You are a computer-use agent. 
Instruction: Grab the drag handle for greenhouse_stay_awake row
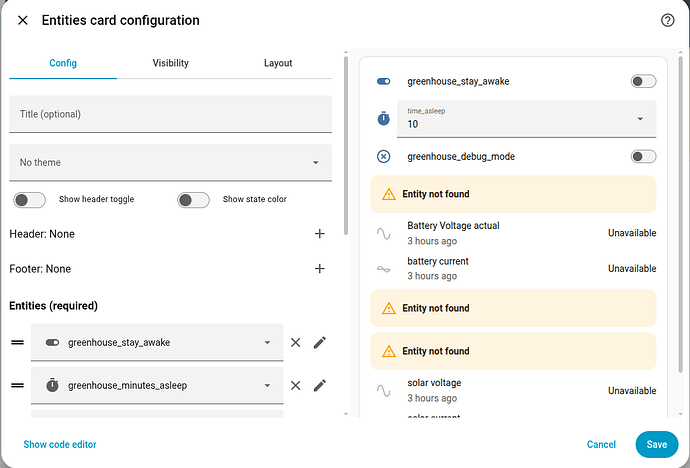point(18,342)
